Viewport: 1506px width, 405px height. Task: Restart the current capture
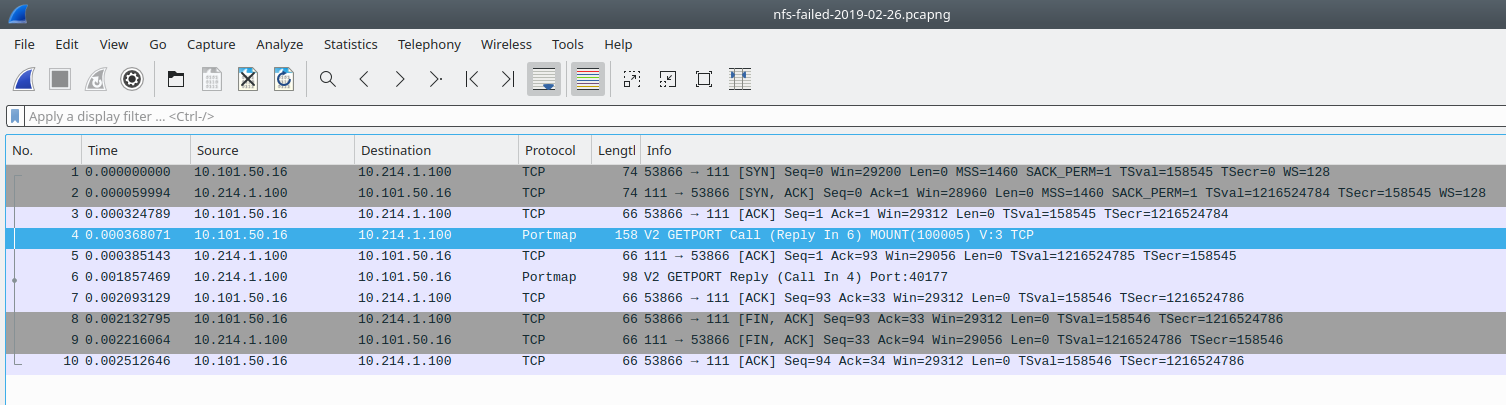96,79
